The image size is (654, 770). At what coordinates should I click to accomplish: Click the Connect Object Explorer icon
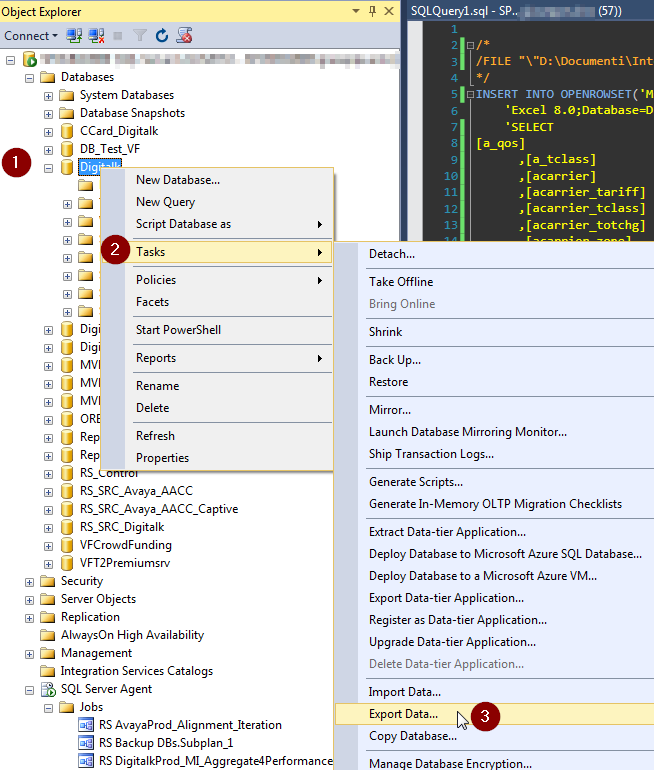coord(74,35)
